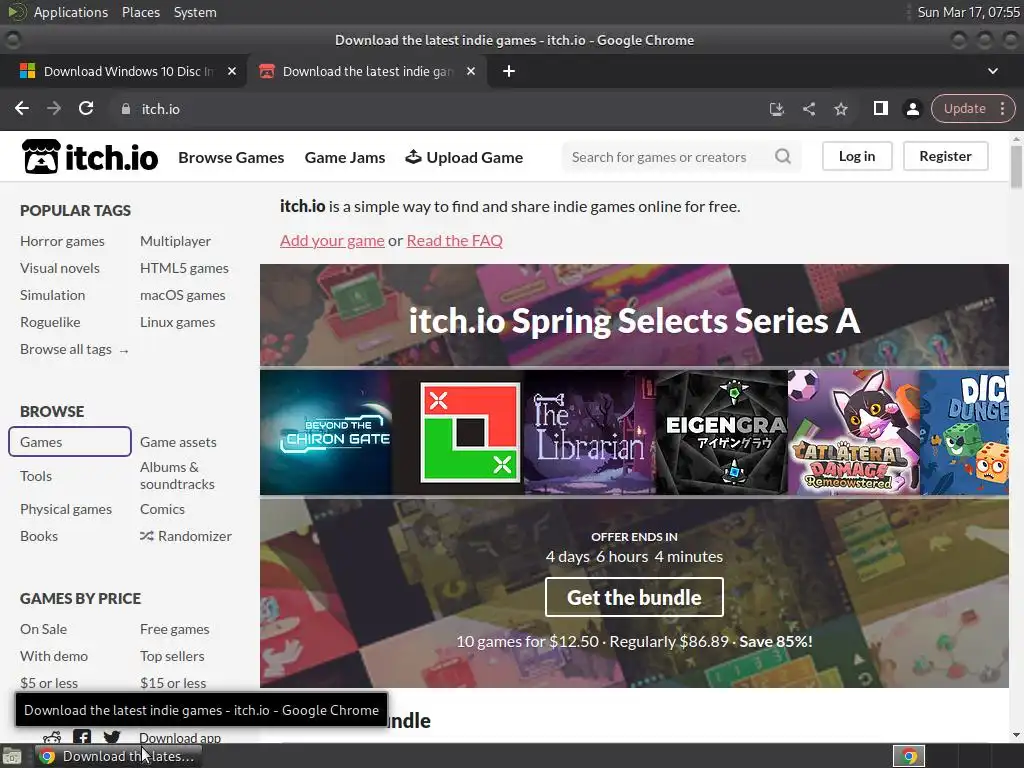Open the Chrome profile icon
Screen dimensions: 1024x768
912,109
